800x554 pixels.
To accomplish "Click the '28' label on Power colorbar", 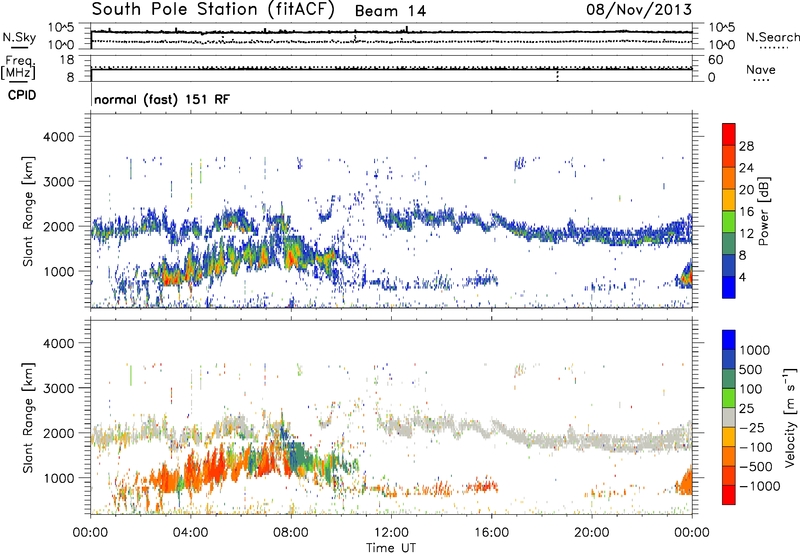I will [746, 146].
